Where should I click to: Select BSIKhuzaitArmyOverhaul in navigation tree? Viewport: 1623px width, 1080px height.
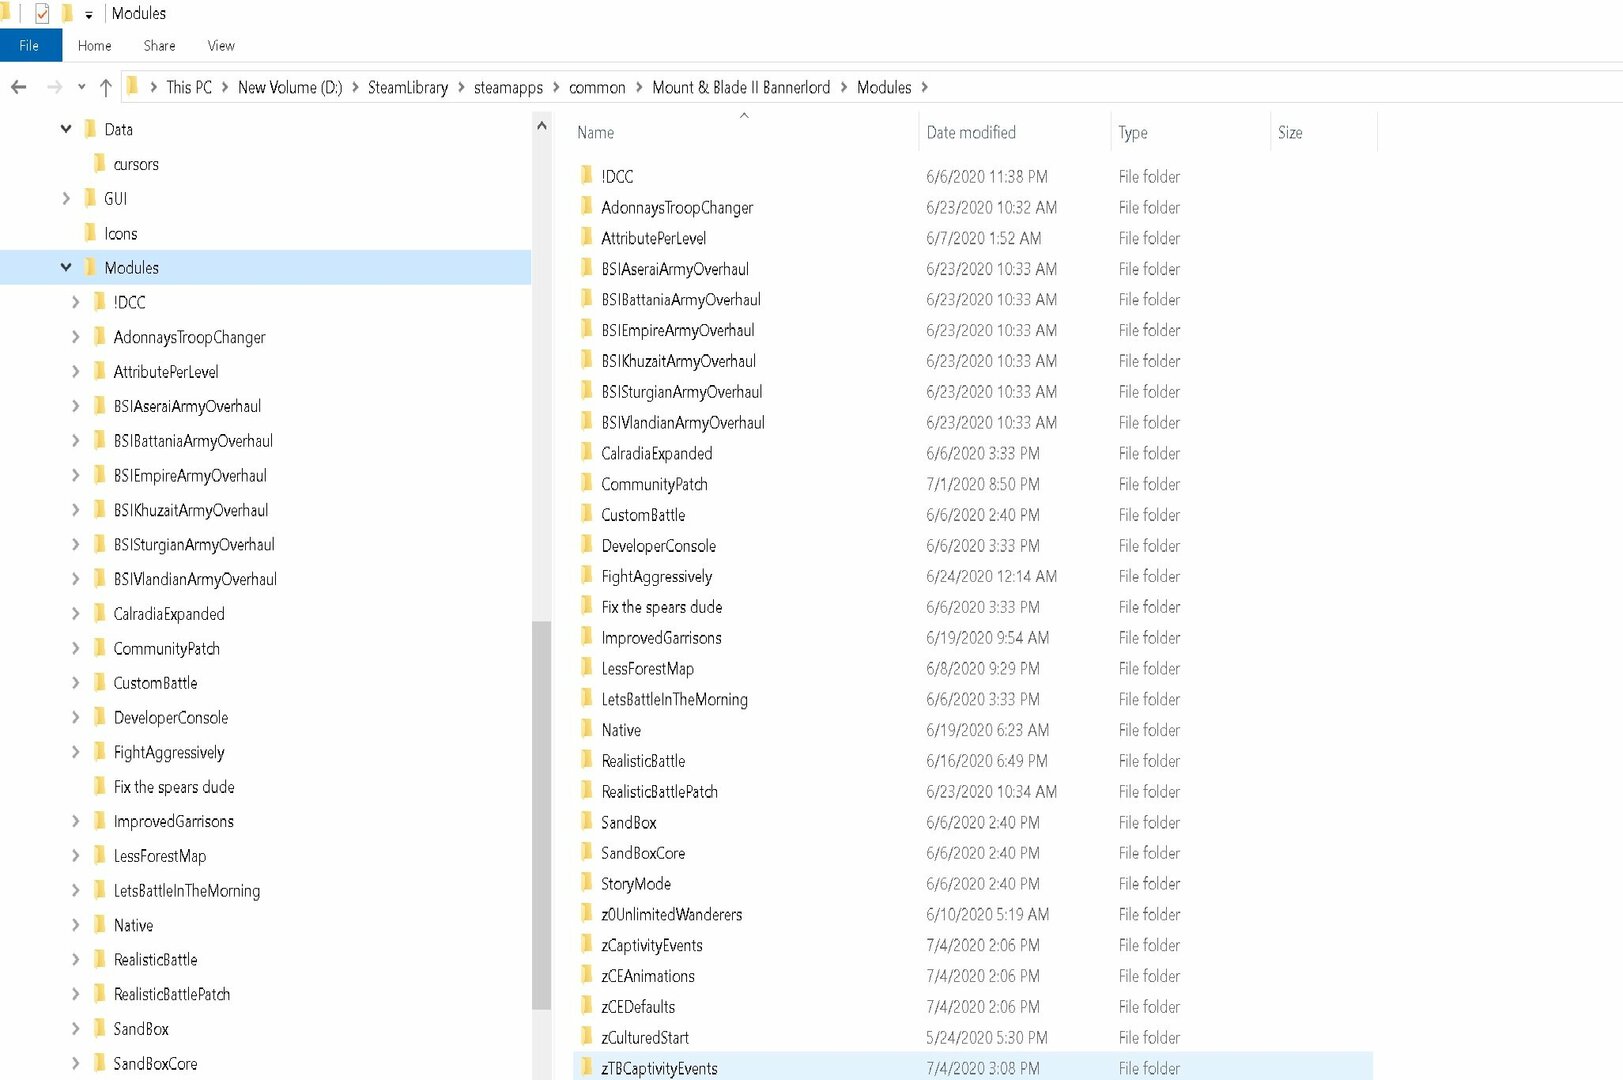click(191, 510)
